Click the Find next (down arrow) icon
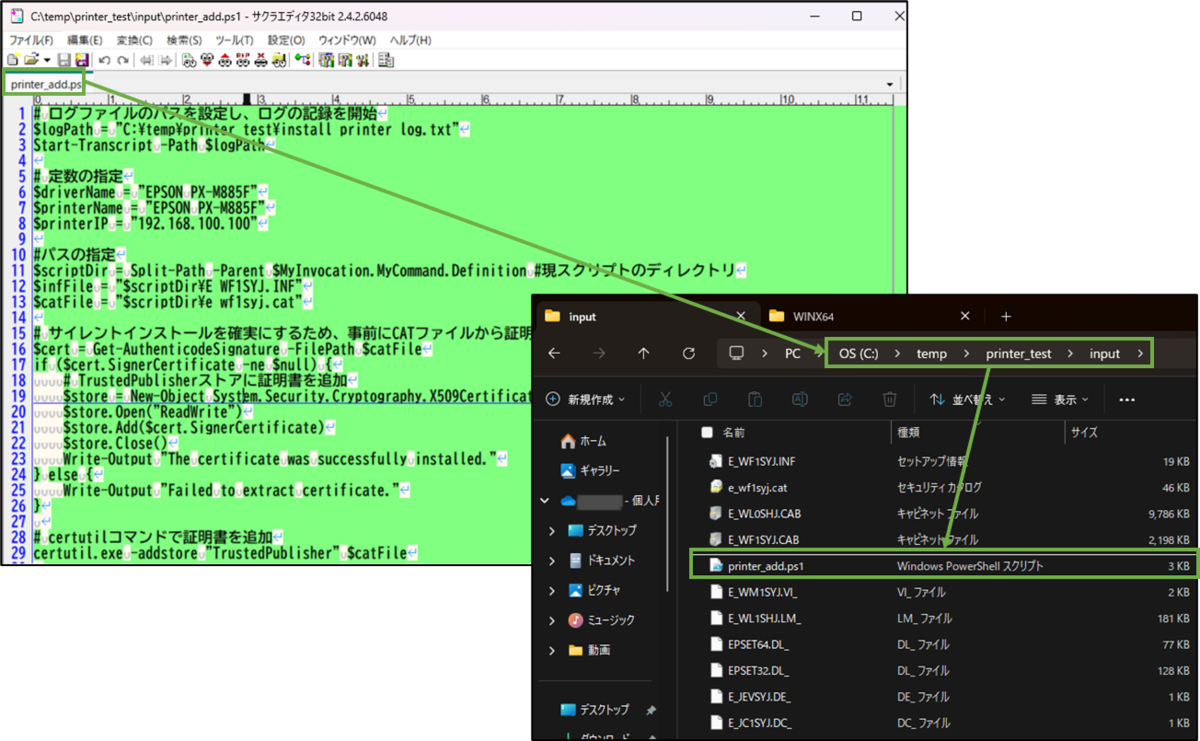This screenshot has height=741, width=1200. pos(208,60)
